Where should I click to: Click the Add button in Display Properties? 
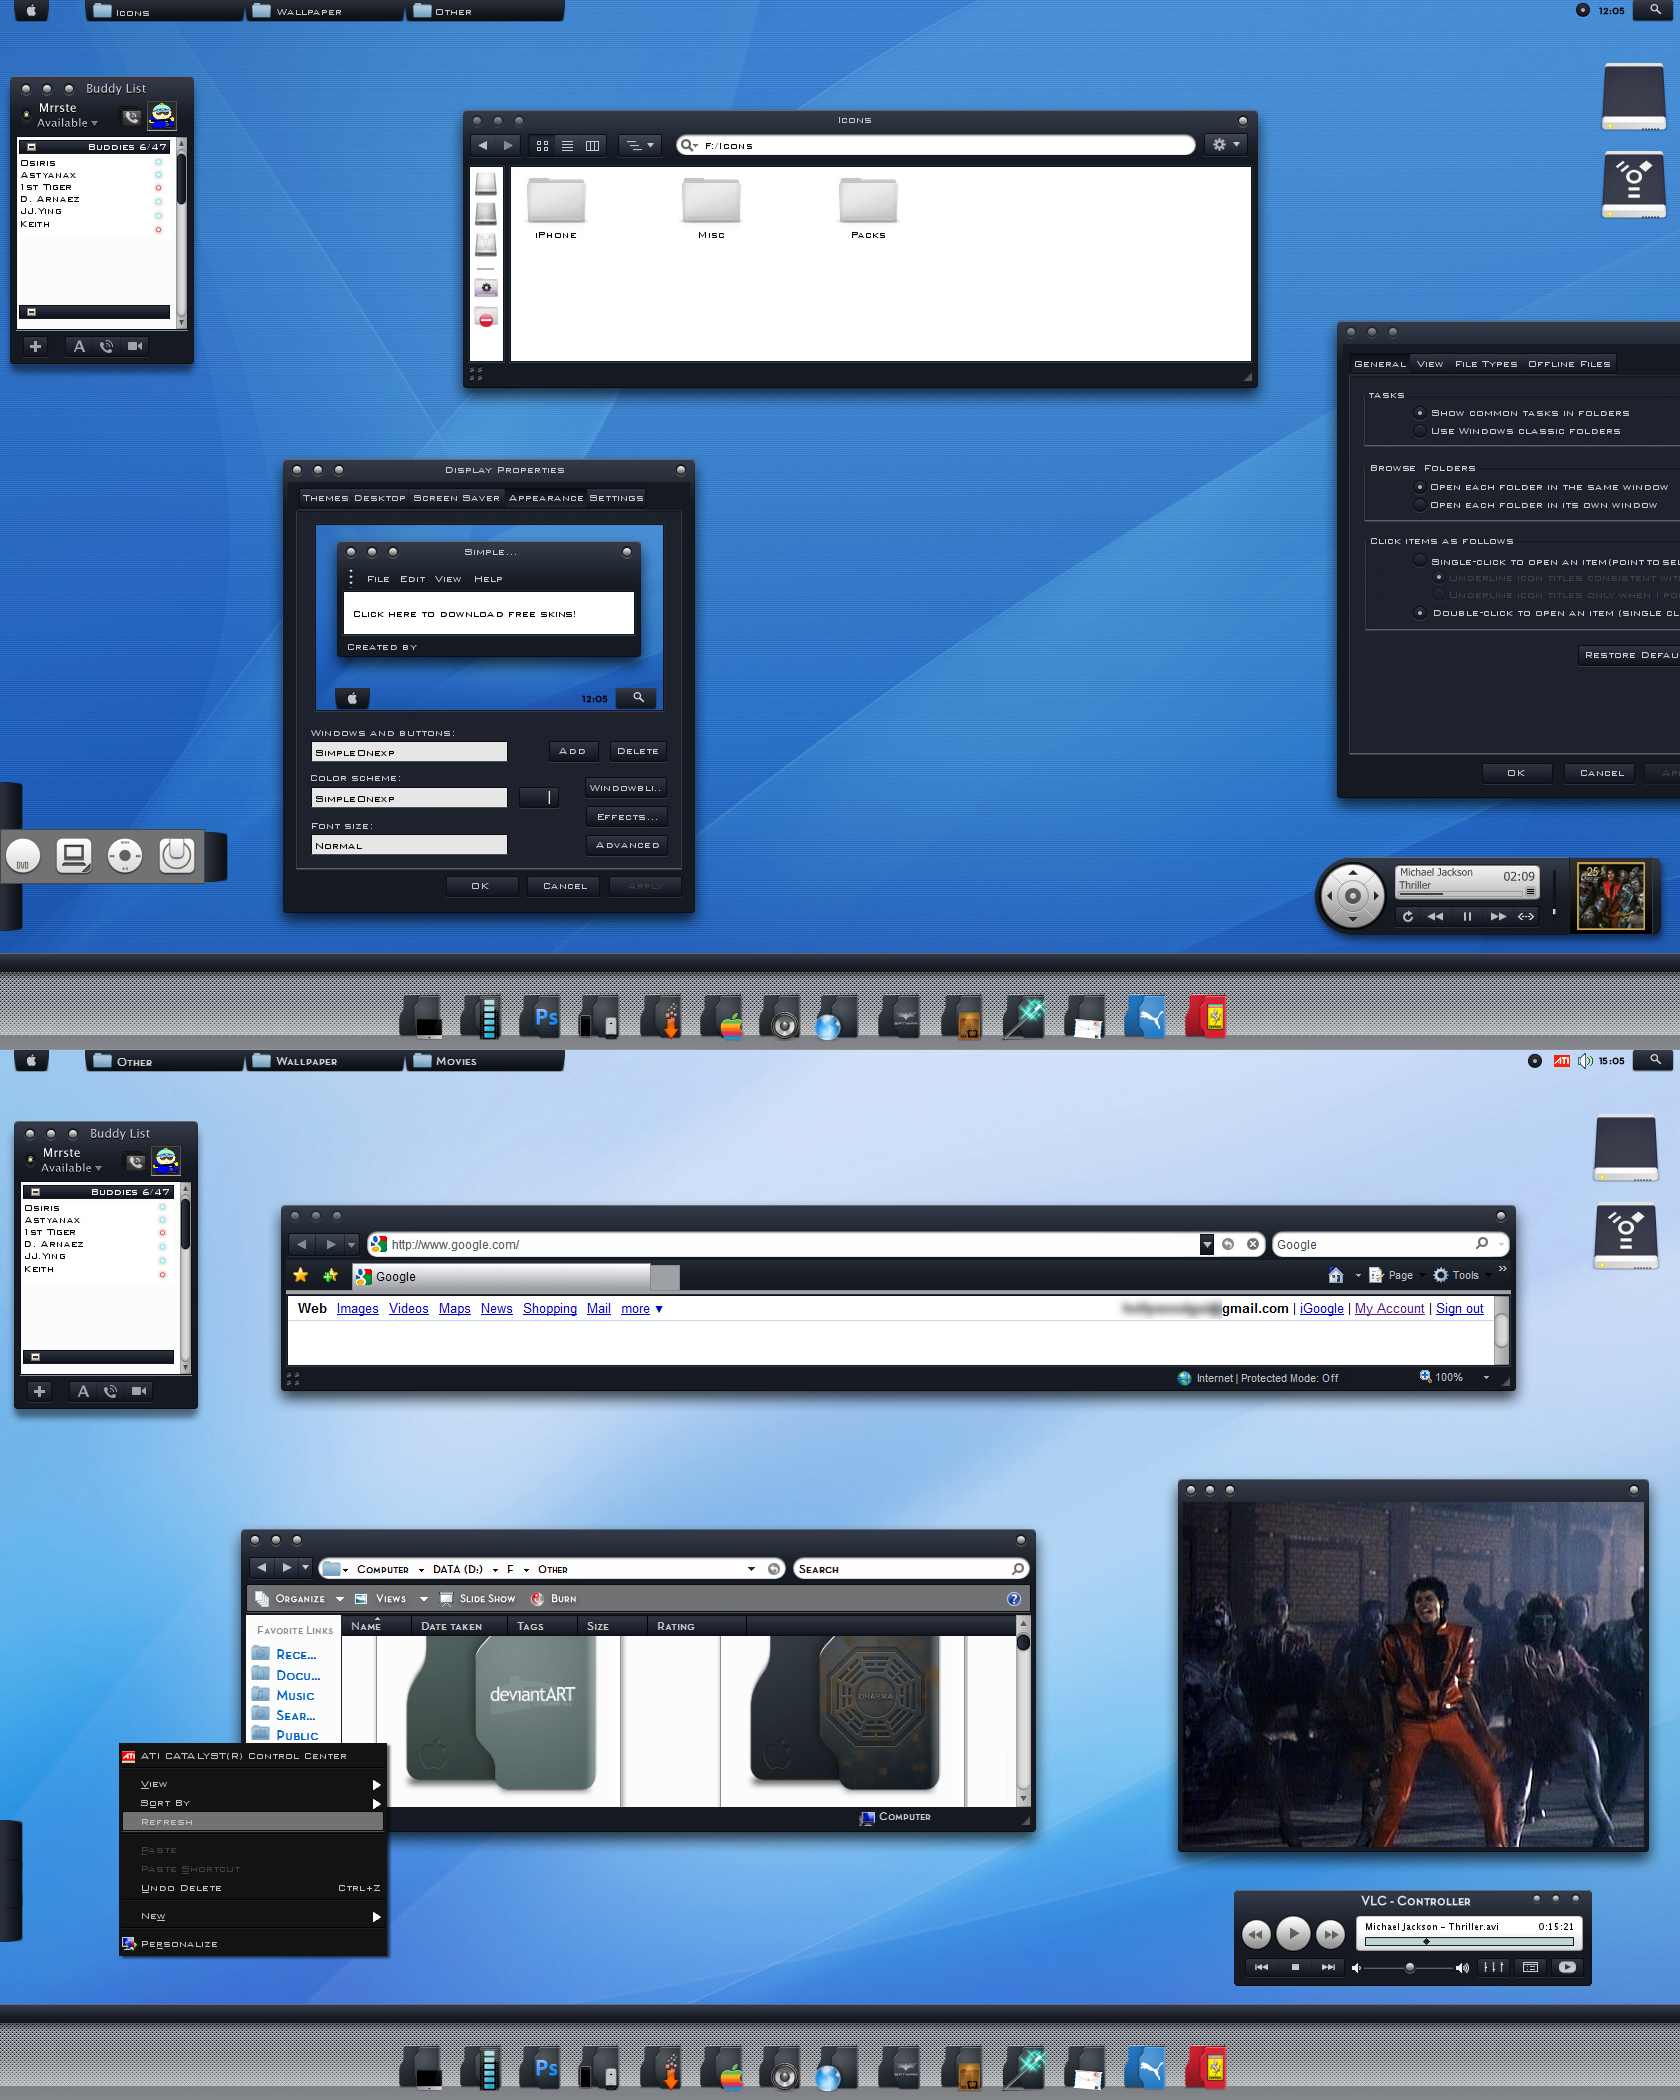pyautogui.click(x=573, y=751)
